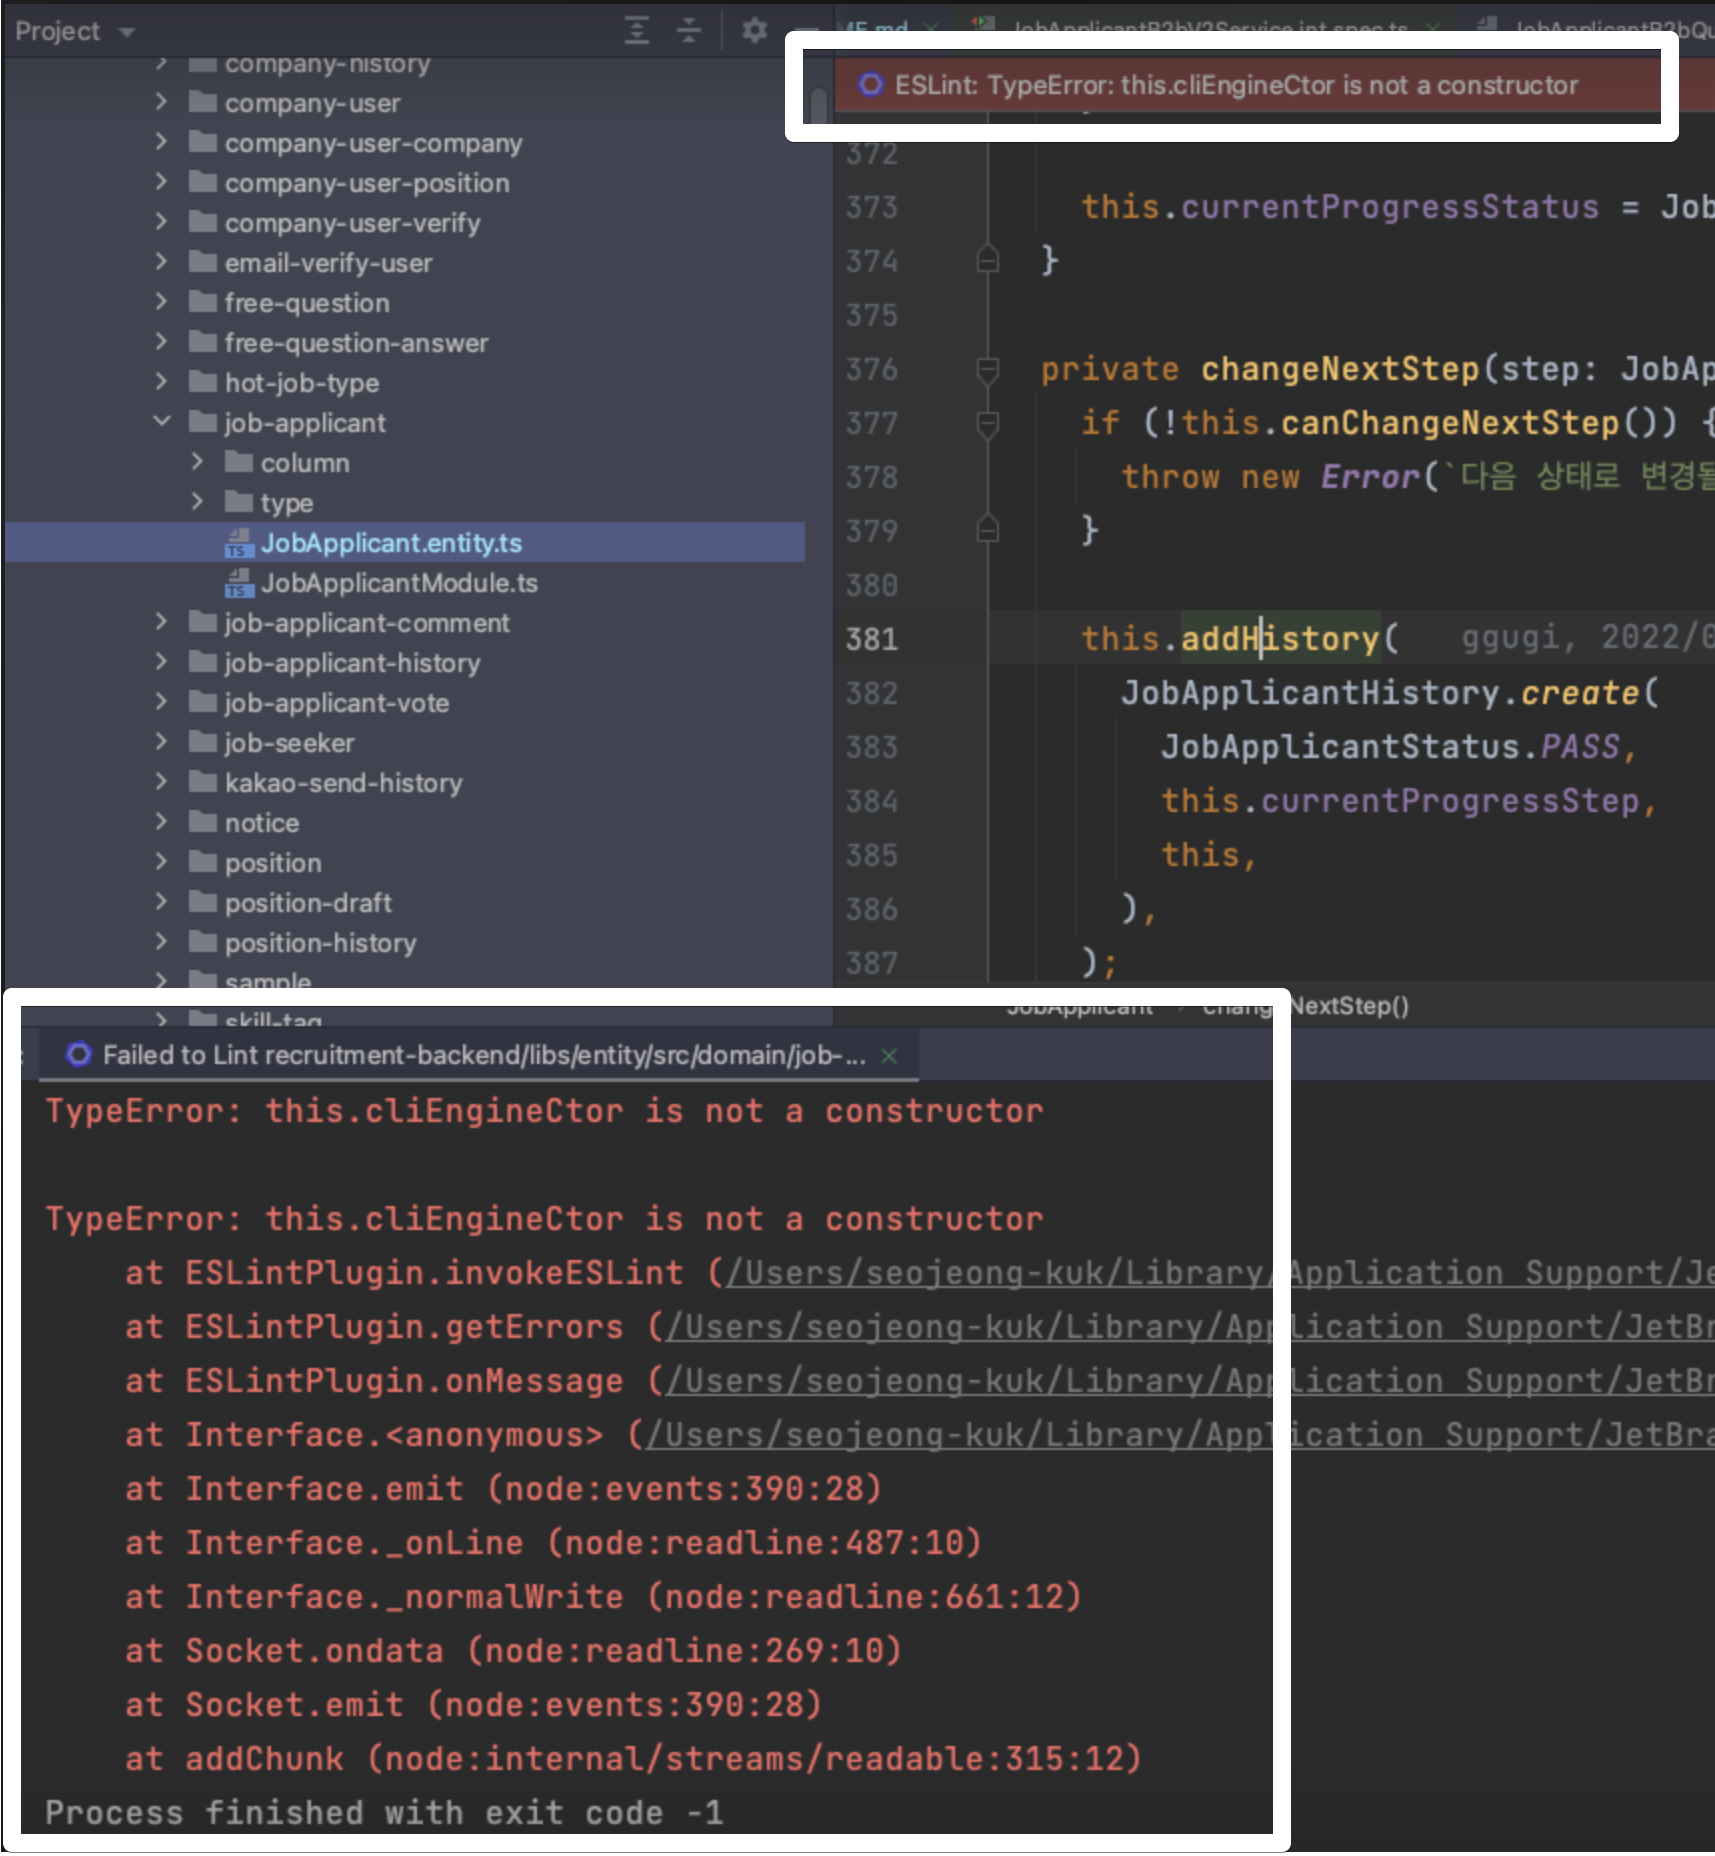Open Project panel settings gear

(x=754, y=31)
